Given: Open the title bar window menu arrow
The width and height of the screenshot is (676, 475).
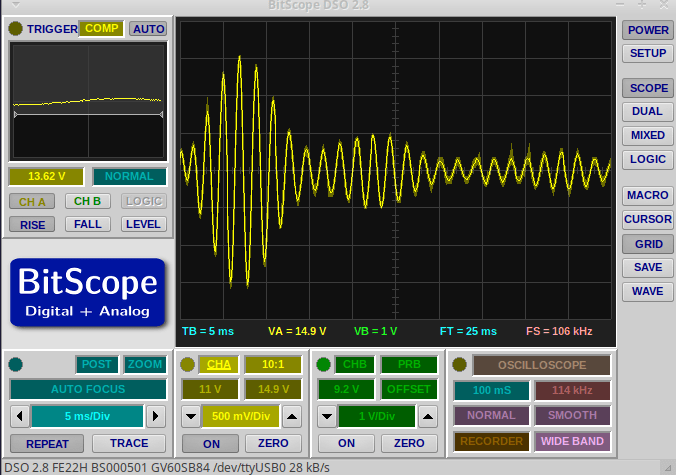Looking at the screenshot, I should pos(16,5).
